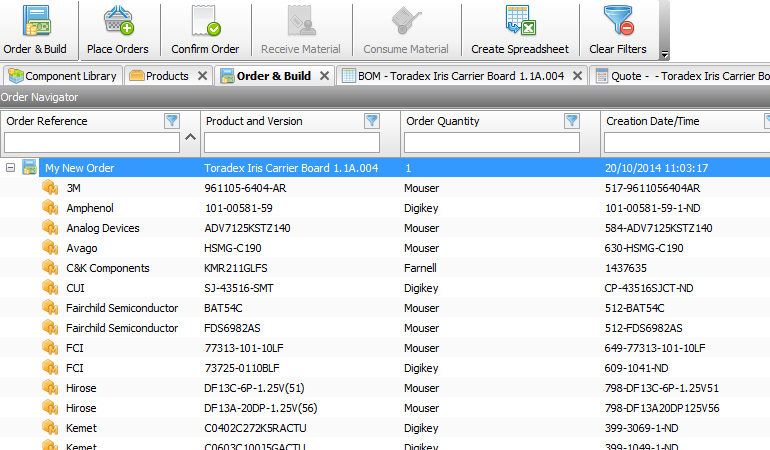Click the Clear Filters funnel icon
The height and width of the screenshot is (450, 770).
[618, 20]
